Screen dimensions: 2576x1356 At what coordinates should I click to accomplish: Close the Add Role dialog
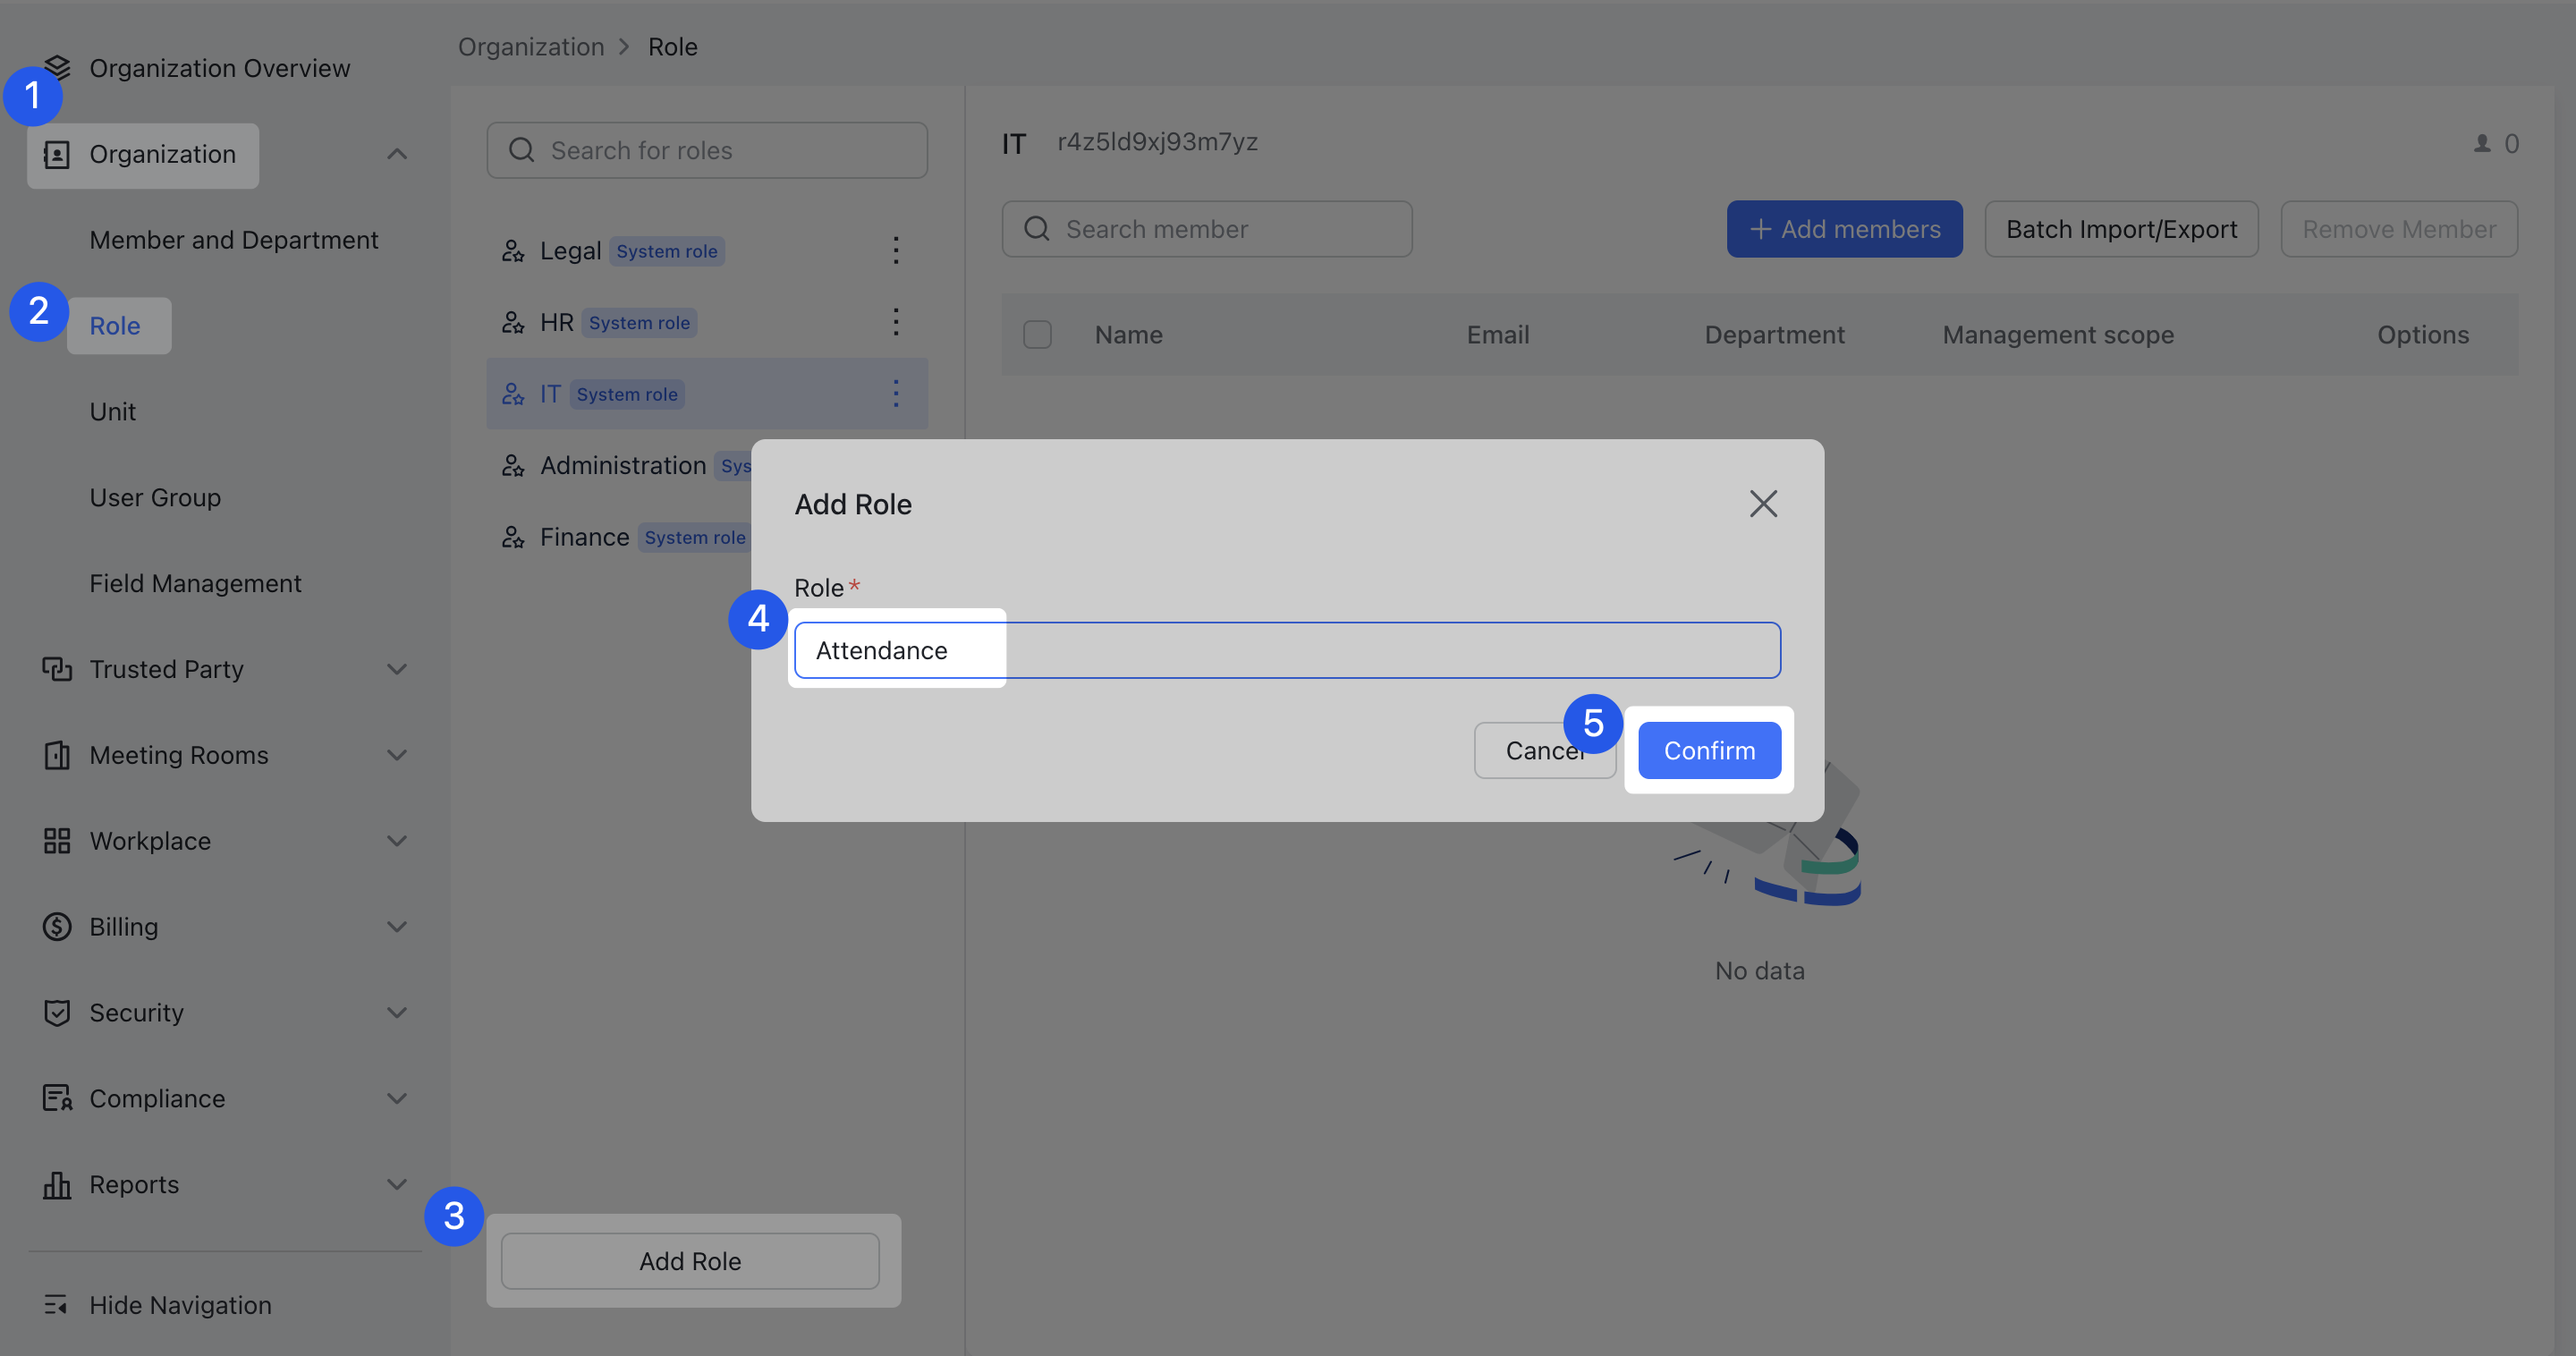tap(1763, 503)
